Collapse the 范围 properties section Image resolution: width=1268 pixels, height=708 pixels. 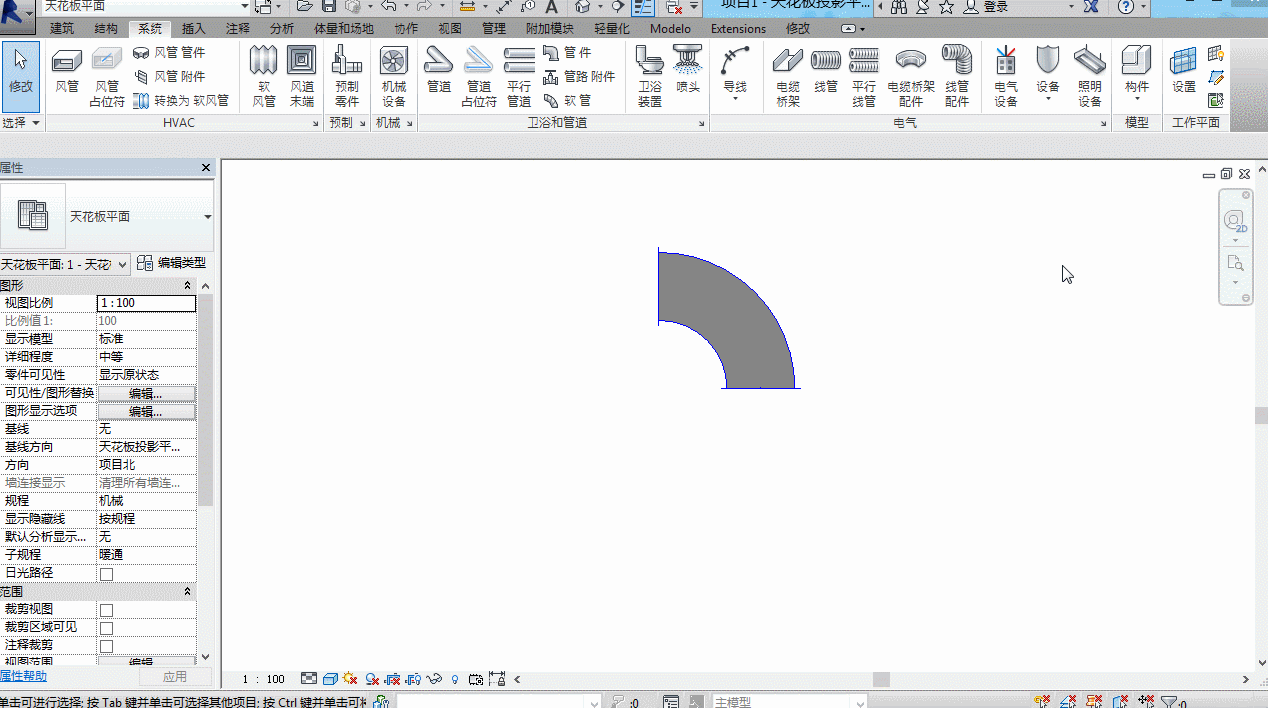[187, 592]
